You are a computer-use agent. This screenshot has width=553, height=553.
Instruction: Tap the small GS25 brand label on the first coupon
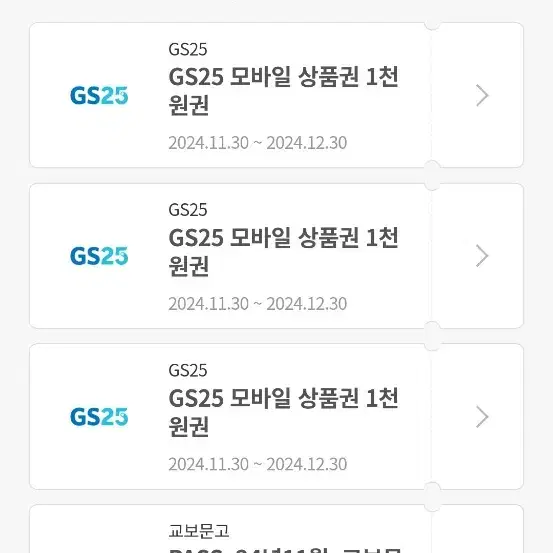tap(188, 49)
